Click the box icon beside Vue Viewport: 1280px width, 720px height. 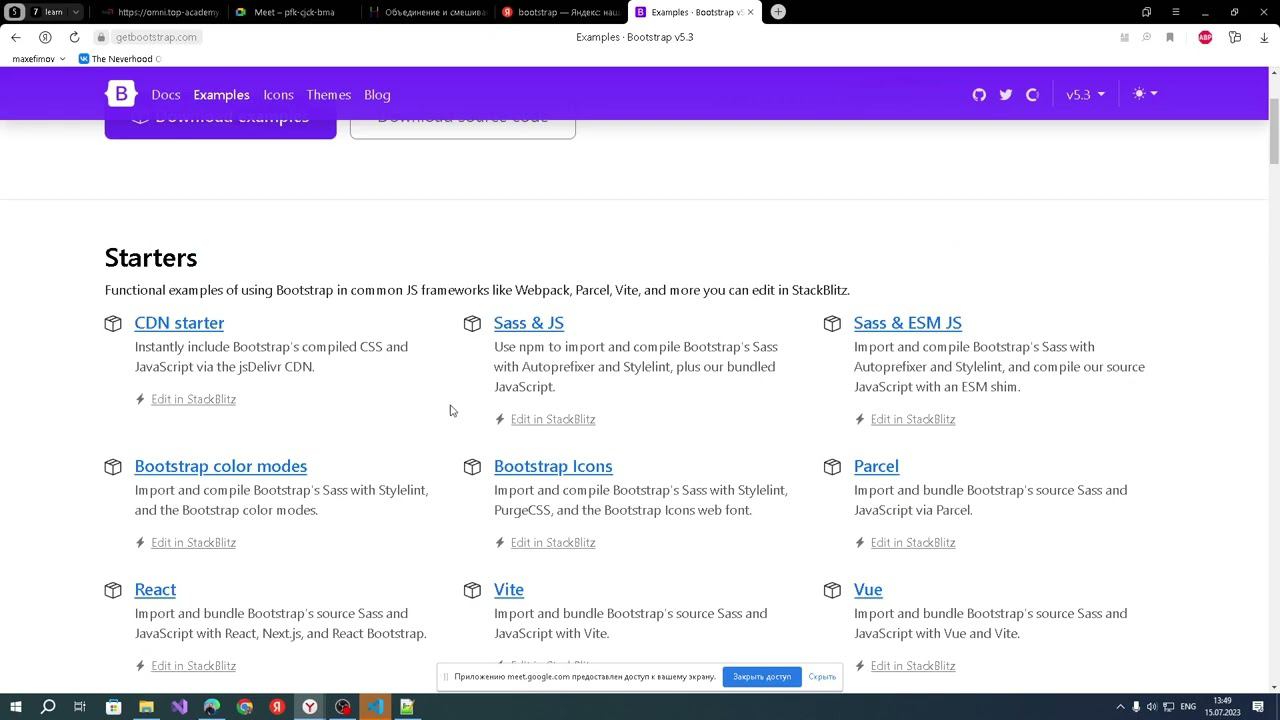(832, 590)
